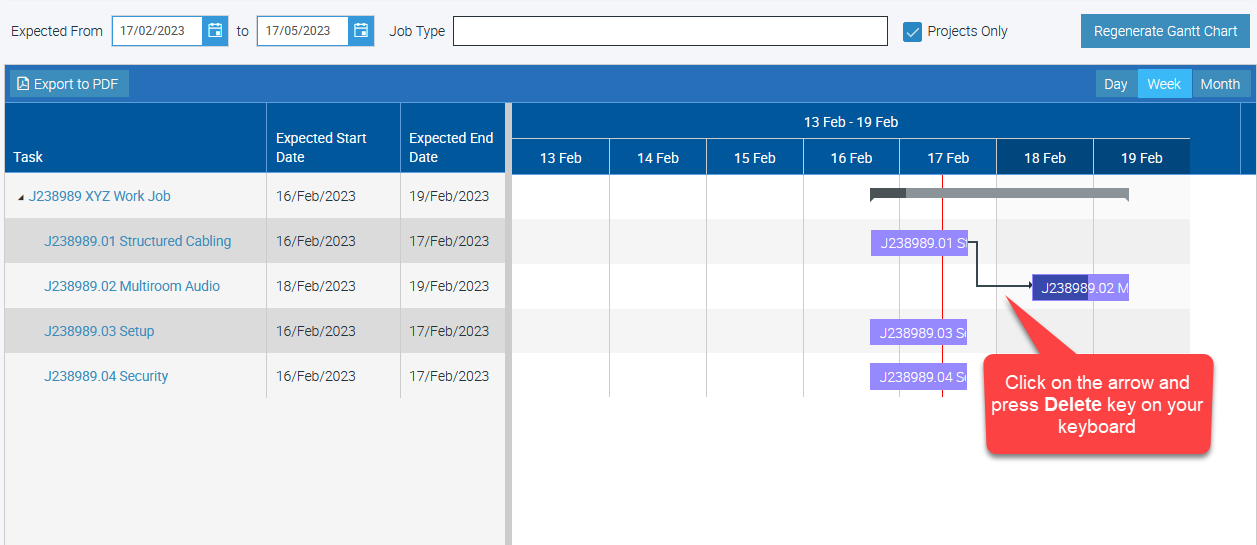Image resolution: width=1257 pixels, height=545 pixels.
Task: Click the J238989.01 Gantt task bar
Action: coord(918,243)
